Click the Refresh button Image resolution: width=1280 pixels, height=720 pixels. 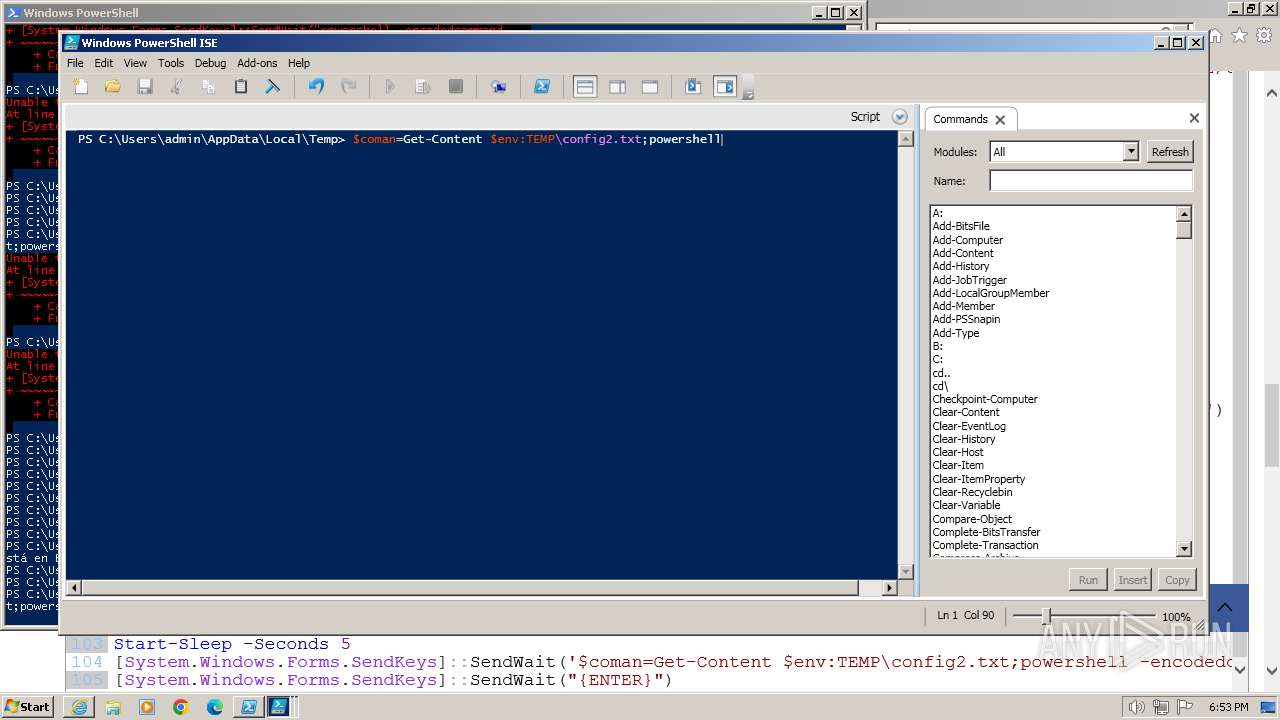pos(1169,152)
